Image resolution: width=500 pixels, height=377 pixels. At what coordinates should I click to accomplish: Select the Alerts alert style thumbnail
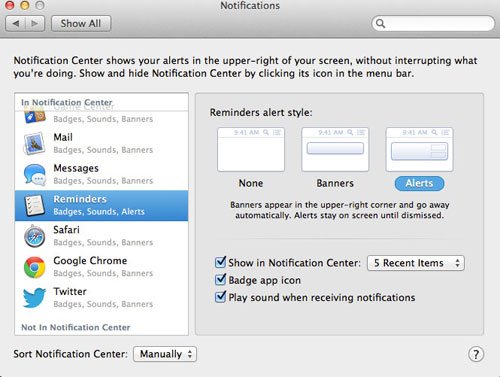pos(419,149)
